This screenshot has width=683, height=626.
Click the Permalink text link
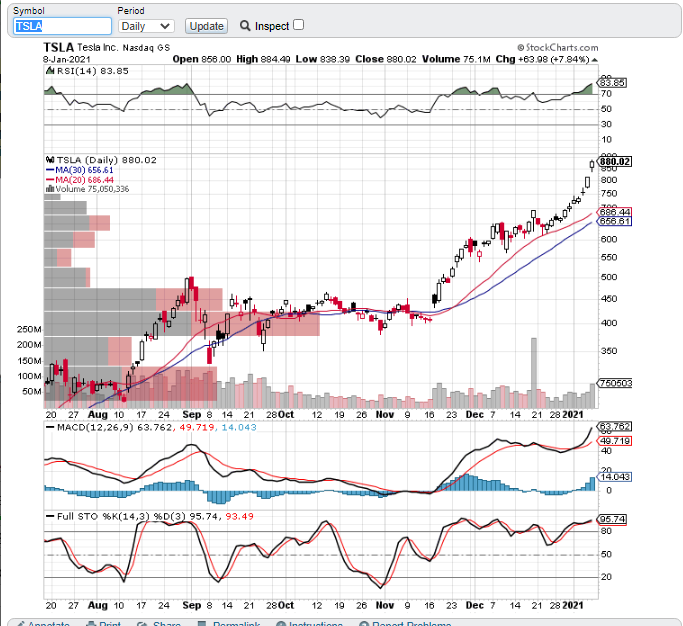point(233,624)
